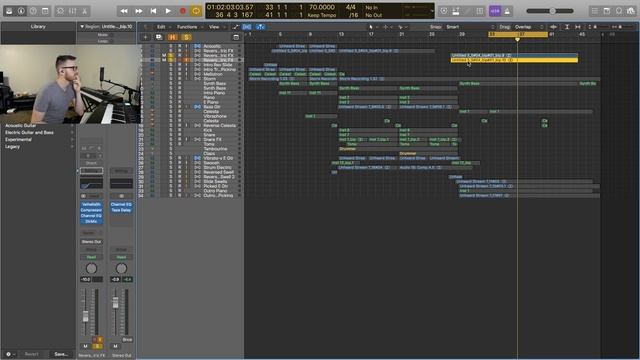
Task: Open Tape Delay plug-in on Stereo Out
Action: (x=121, y=210)
